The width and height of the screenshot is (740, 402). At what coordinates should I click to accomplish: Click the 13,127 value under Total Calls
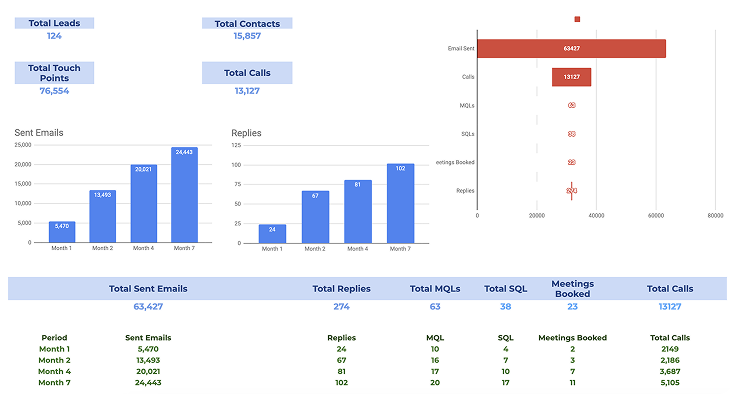click(247, 91)
